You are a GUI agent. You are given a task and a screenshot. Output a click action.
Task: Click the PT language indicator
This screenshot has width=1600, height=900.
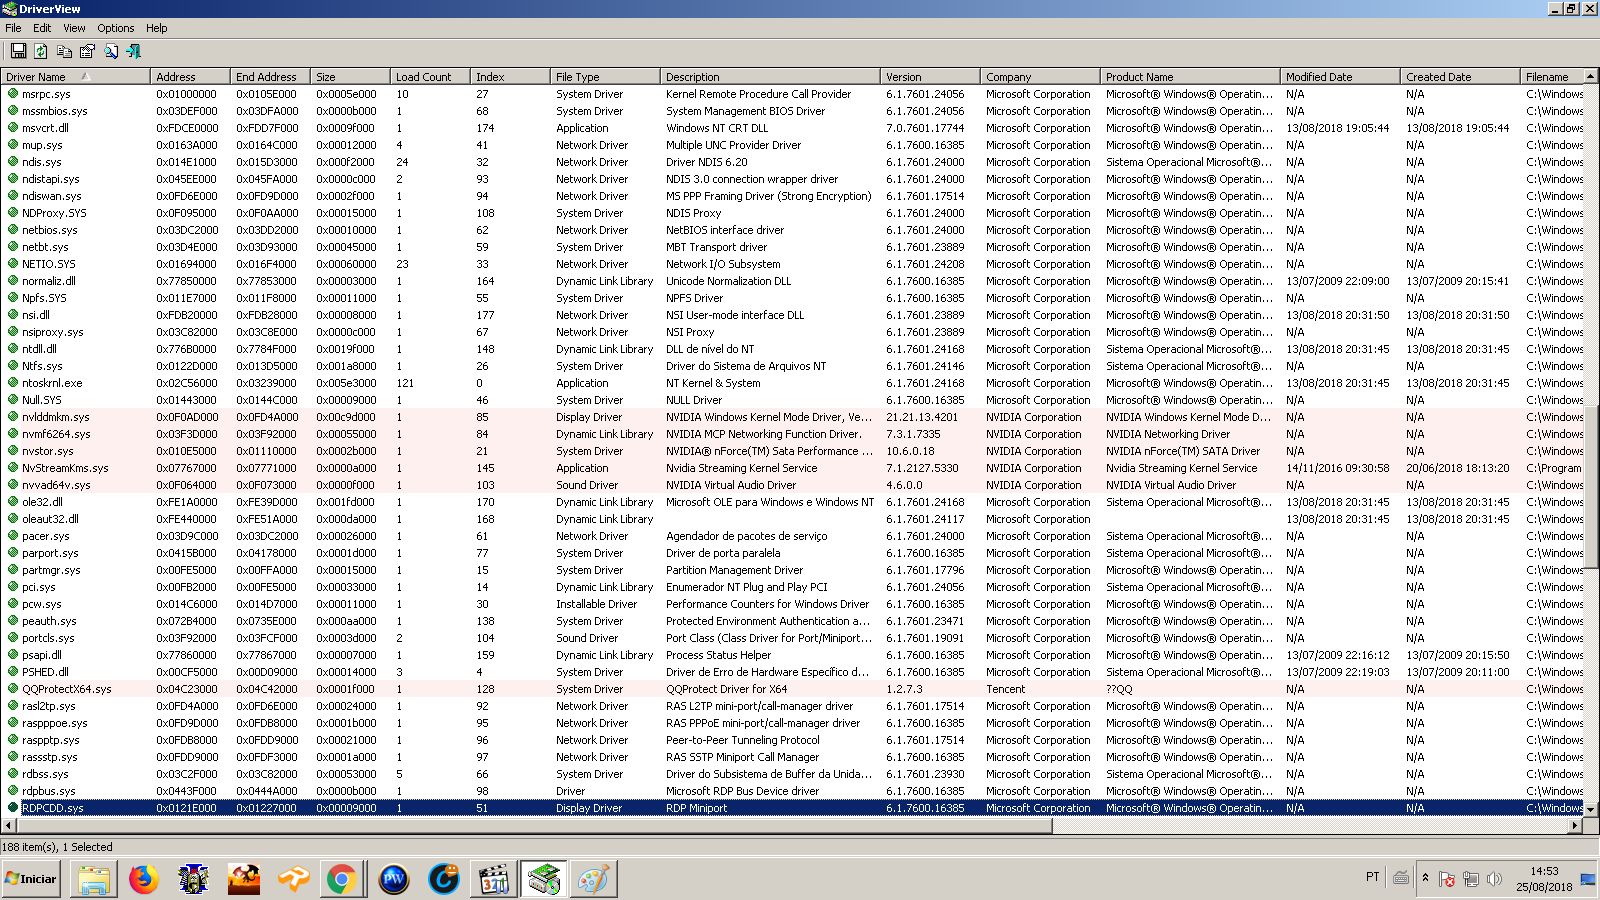click(x=1372, y=877)
